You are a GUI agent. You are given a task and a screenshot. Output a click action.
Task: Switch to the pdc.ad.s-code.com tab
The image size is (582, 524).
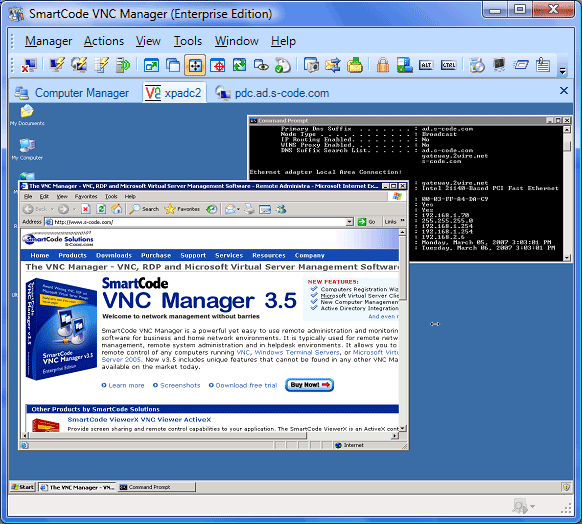(273, 93)
